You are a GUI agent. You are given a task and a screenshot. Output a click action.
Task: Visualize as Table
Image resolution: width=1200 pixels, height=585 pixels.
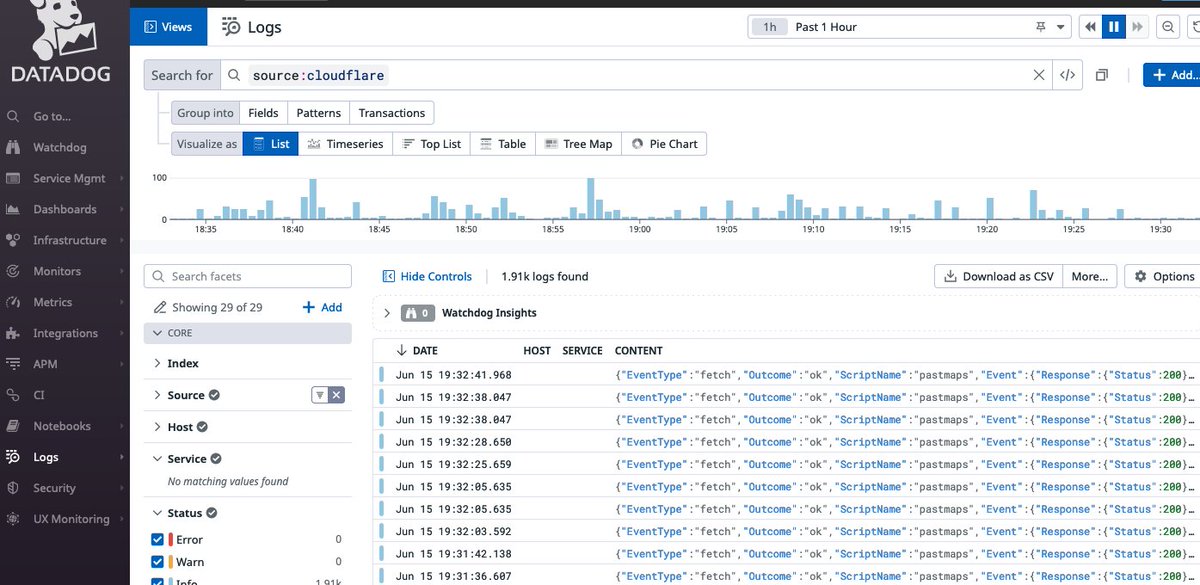(503, 144)
